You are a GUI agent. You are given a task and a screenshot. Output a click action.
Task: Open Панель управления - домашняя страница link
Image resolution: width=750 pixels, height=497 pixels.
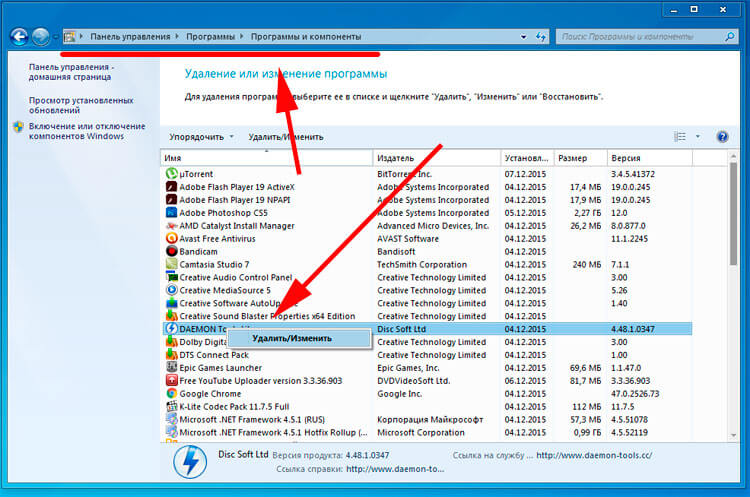tap(71, 72)
